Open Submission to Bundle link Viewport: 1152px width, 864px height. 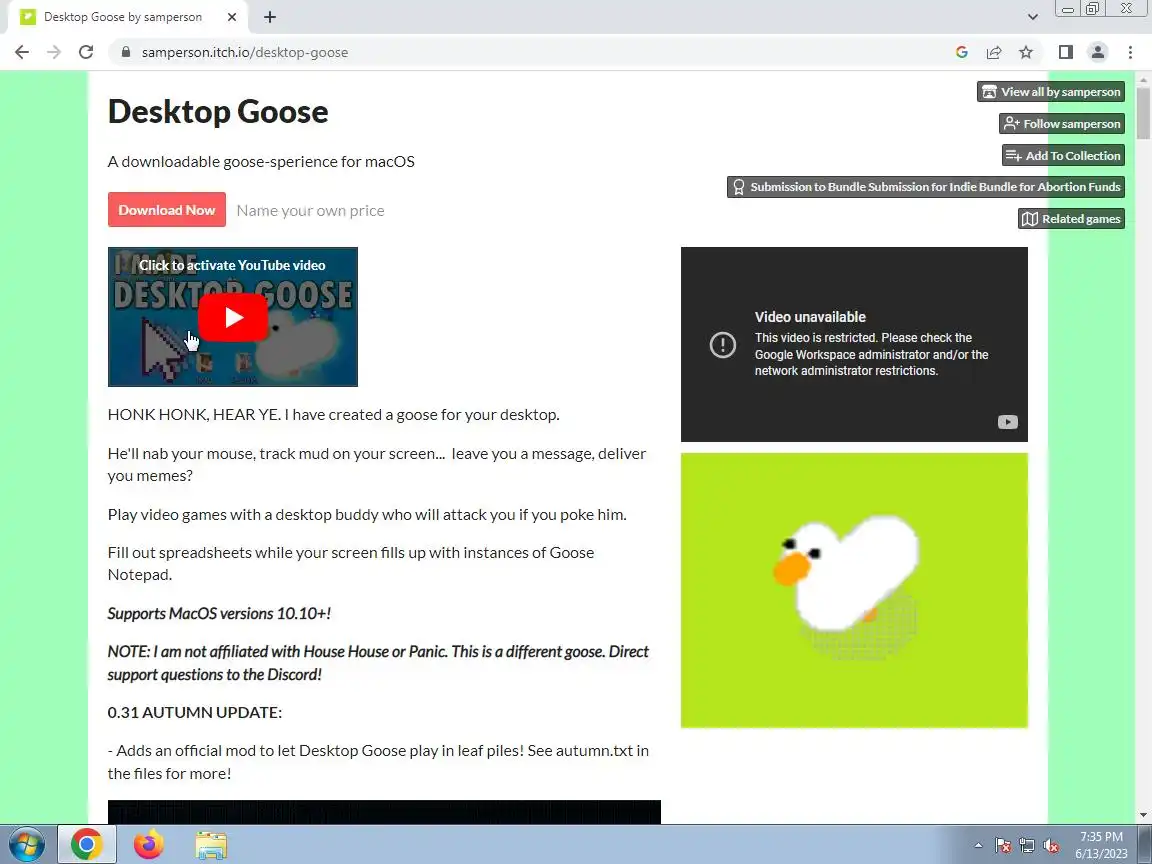pyautogui.click(x=926, y=187)
